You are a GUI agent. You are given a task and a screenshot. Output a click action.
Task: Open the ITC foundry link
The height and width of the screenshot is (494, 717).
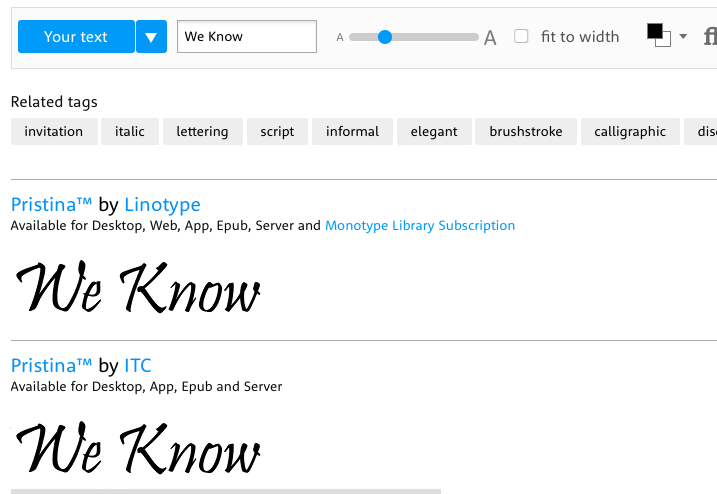(x=138, y=365)
